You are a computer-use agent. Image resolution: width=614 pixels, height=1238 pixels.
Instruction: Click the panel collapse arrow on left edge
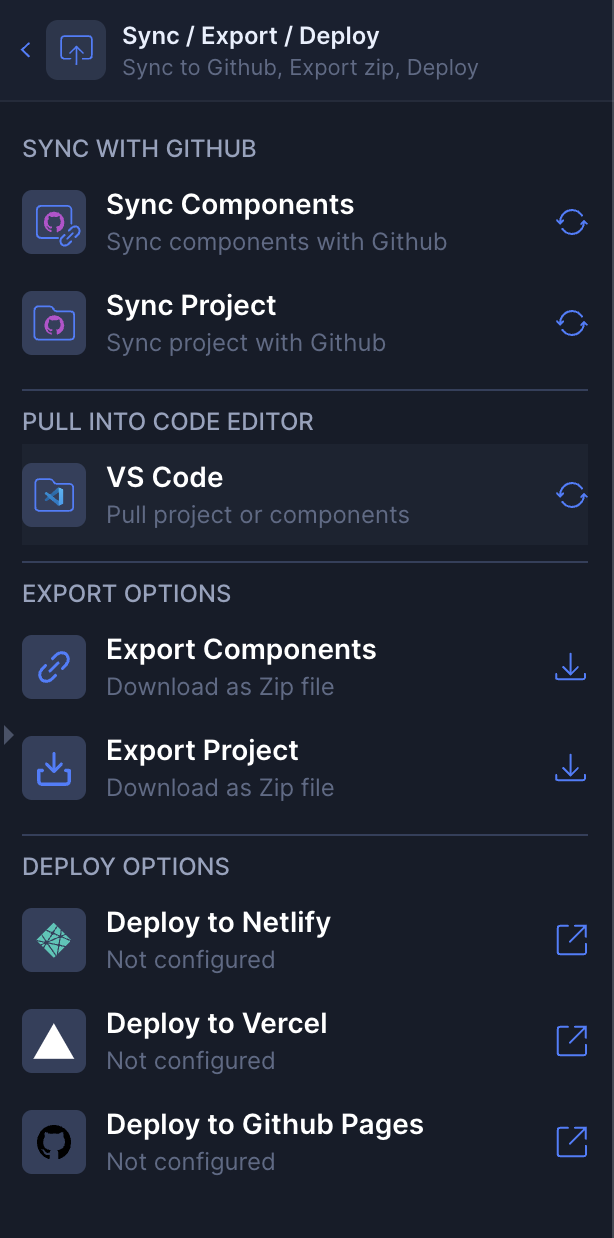tap(8, 734)
